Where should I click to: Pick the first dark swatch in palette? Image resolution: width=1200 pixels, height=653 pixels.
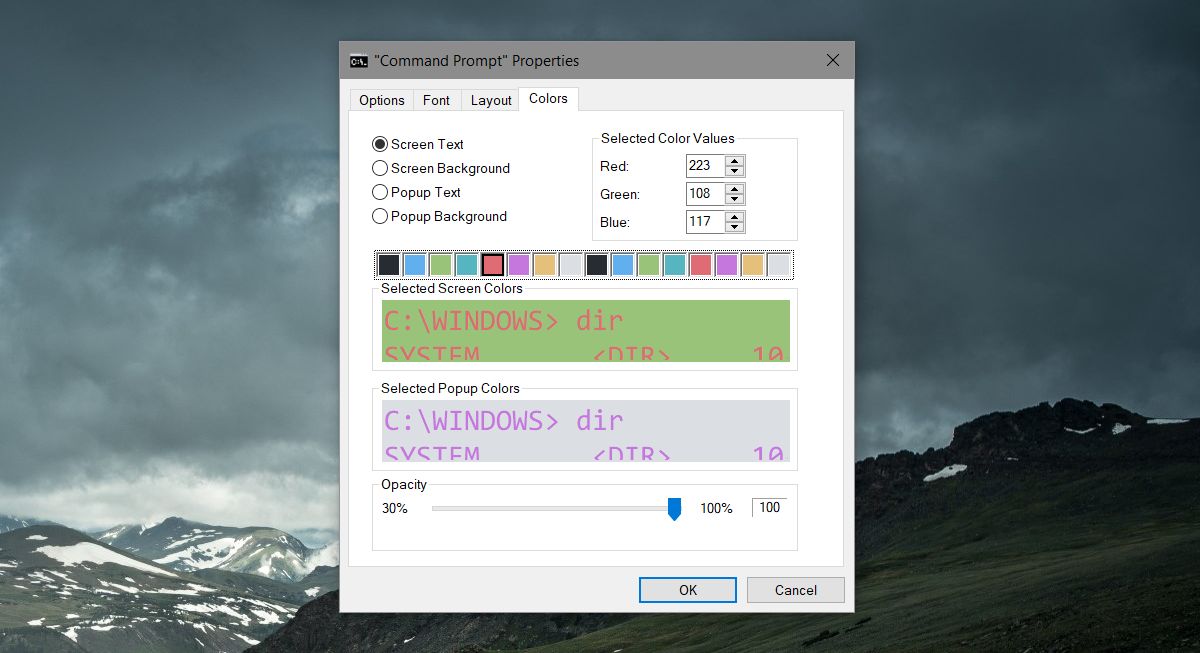pos(389,265)
